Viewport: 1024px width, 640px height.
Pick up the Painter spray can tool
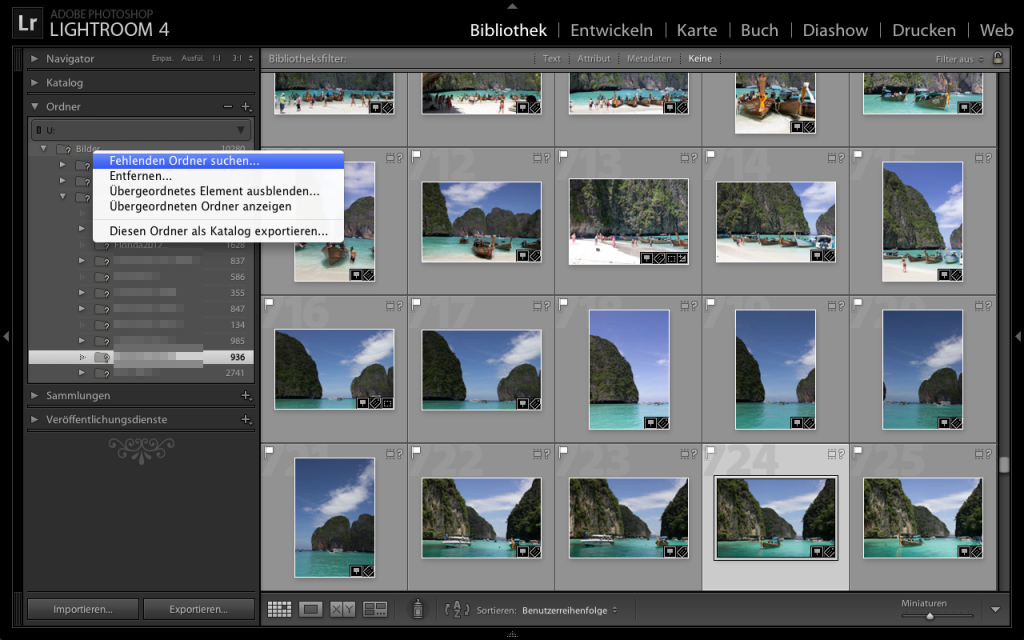[417, 609]
